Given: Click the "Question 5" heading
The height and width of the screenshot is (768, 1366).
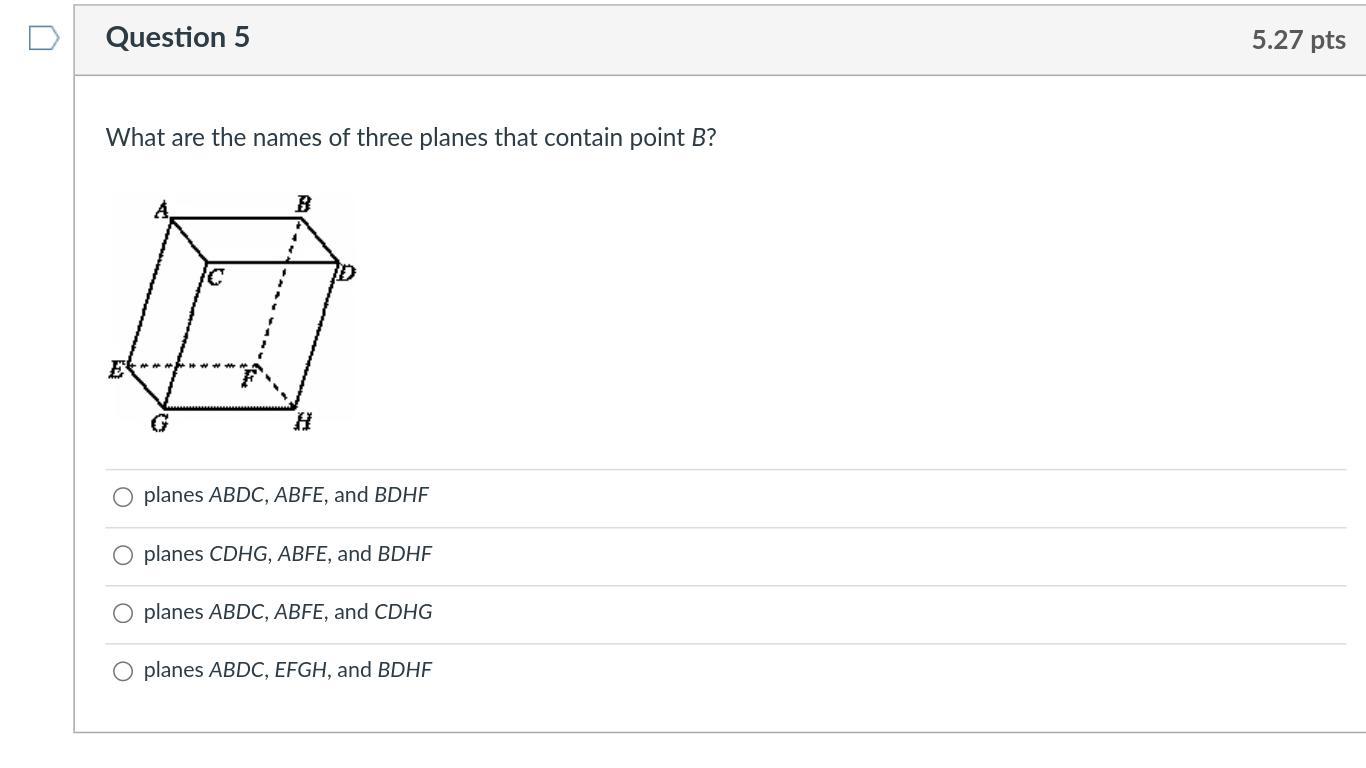Looking at the screenshot, I should pos(178,37).
